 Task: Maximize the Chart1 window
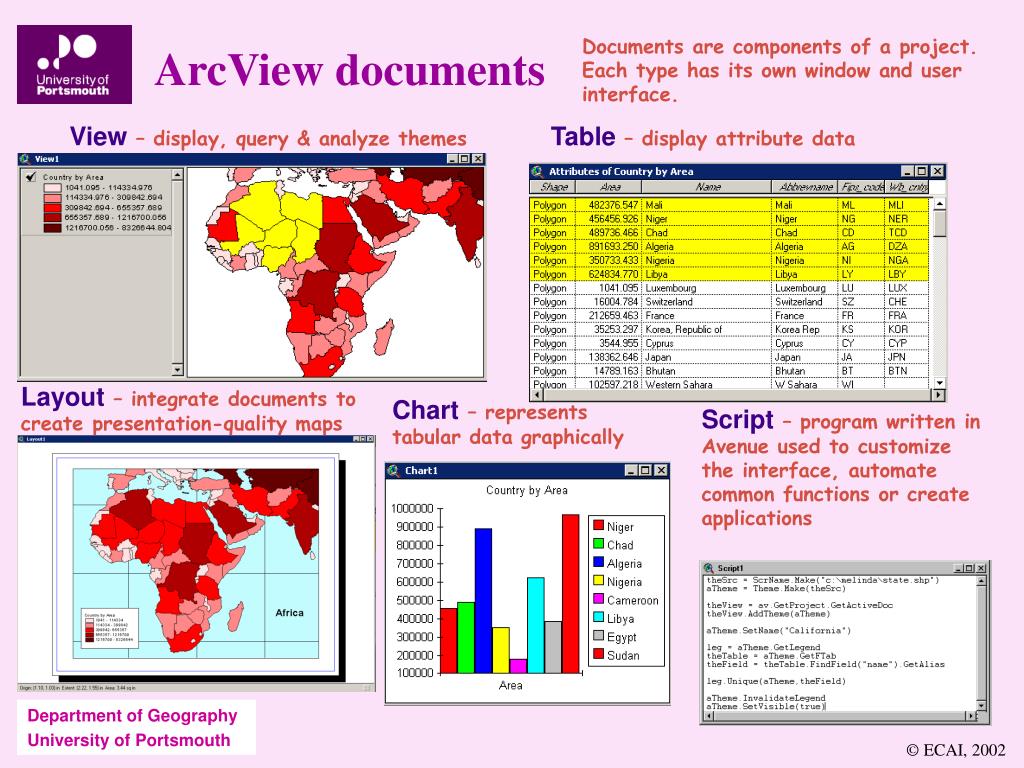click(x=645, y=470)
